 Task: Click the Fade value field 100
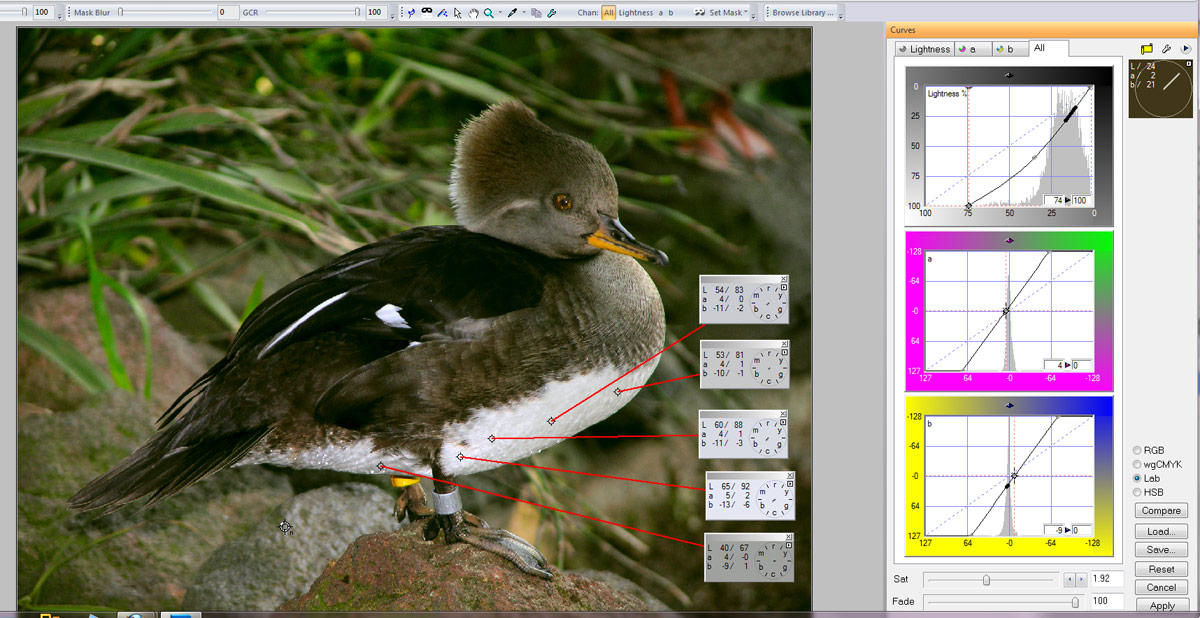(1107, 602)
